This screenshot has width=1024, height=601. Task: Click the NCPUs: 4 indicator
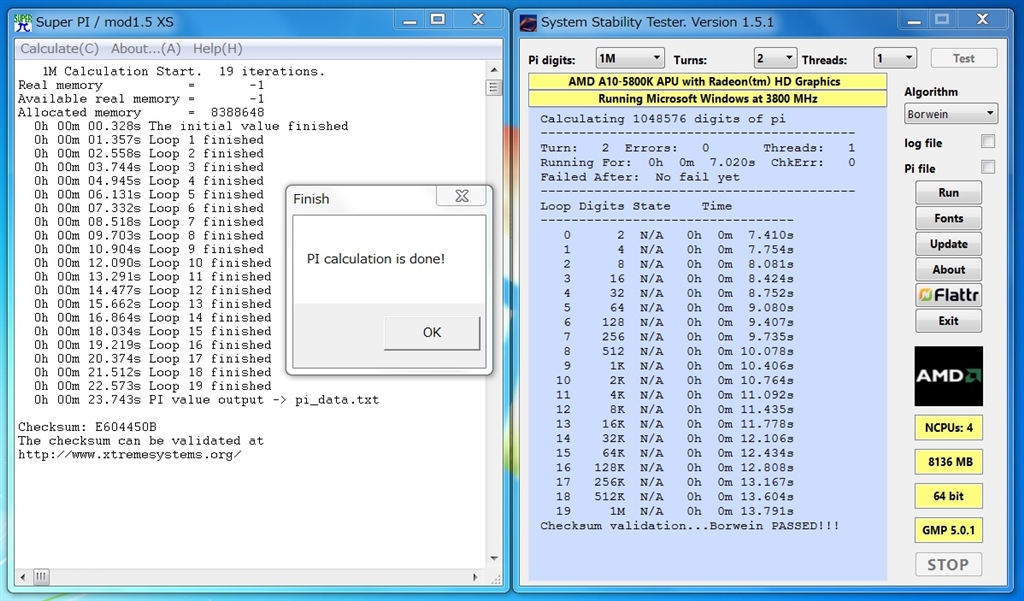948,428
